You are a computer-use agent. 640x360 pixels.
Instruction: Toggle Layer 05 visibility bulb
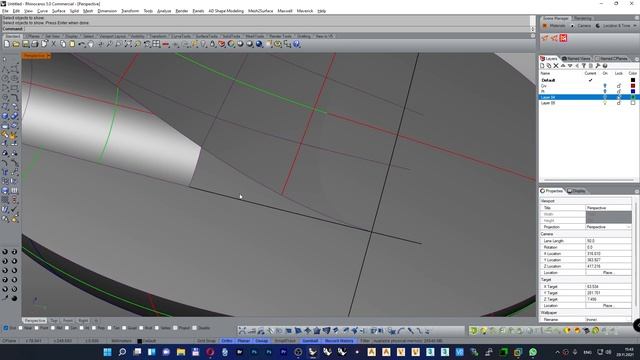click(x=605, y=103)
